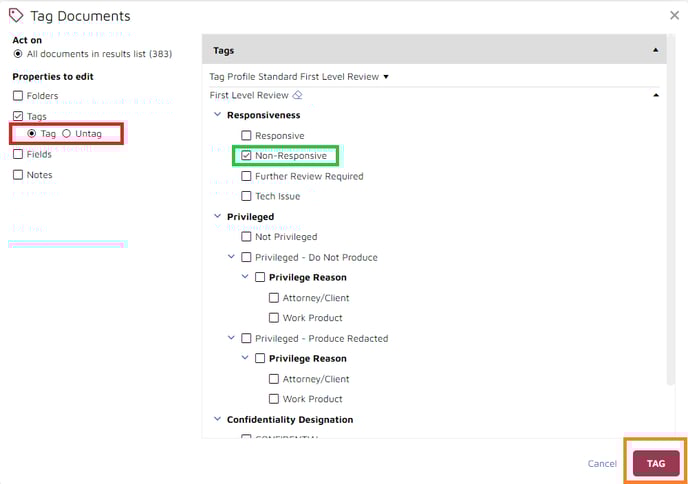This screenshot has height=484, width=688.
Task: Enable the Notes property checkbox
Action: click(x=18, y=175)
